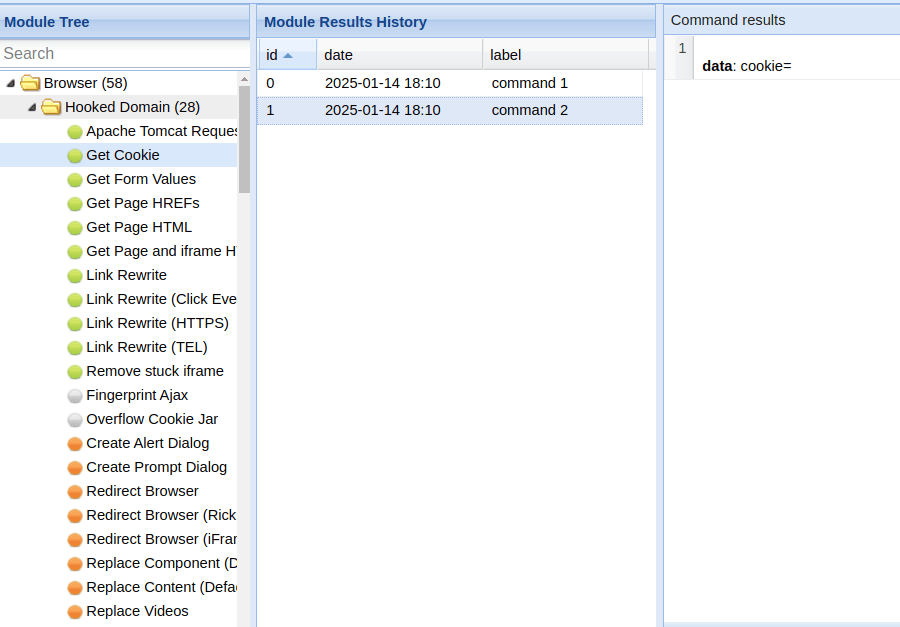
Task: Select the command 1 result row
Action: tap(450, 83)
